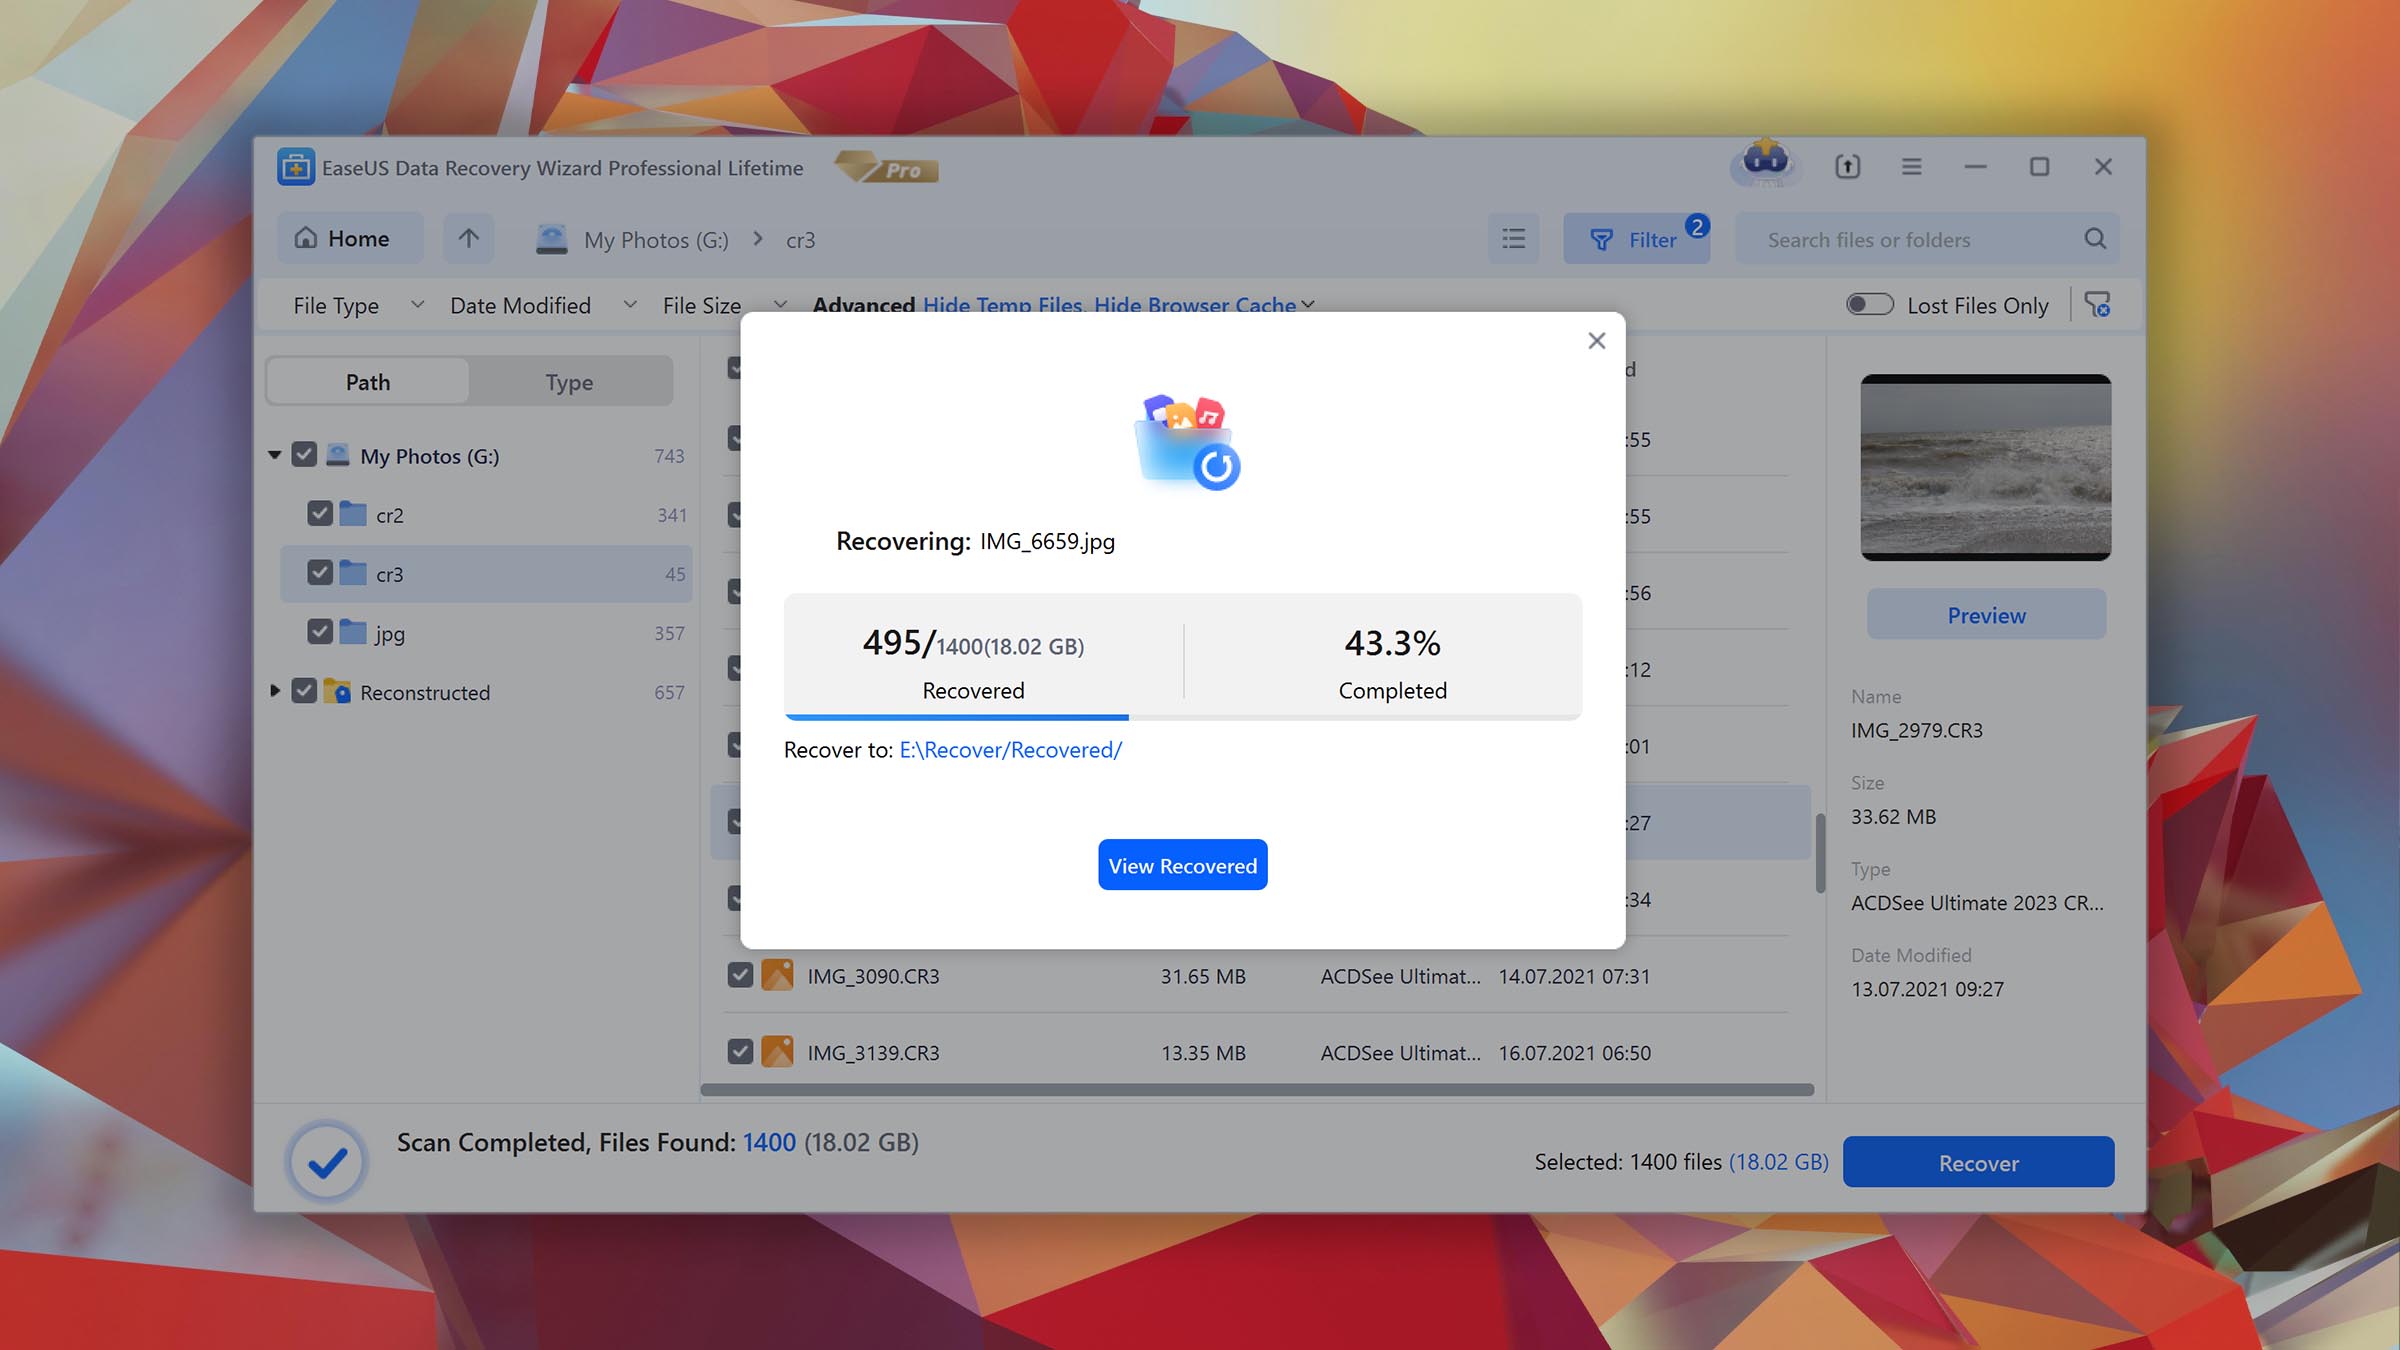
Task: Click the IMG_3139.CR3 file type icon
Action: pyautogui.click(x=777, y=1052)
